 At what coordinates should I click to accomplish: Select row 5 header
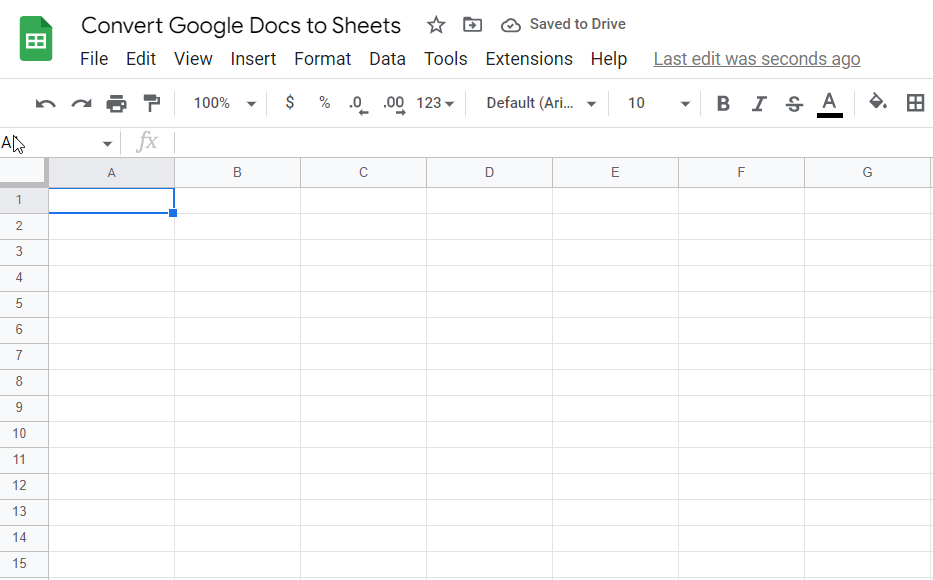click(24, 304)
